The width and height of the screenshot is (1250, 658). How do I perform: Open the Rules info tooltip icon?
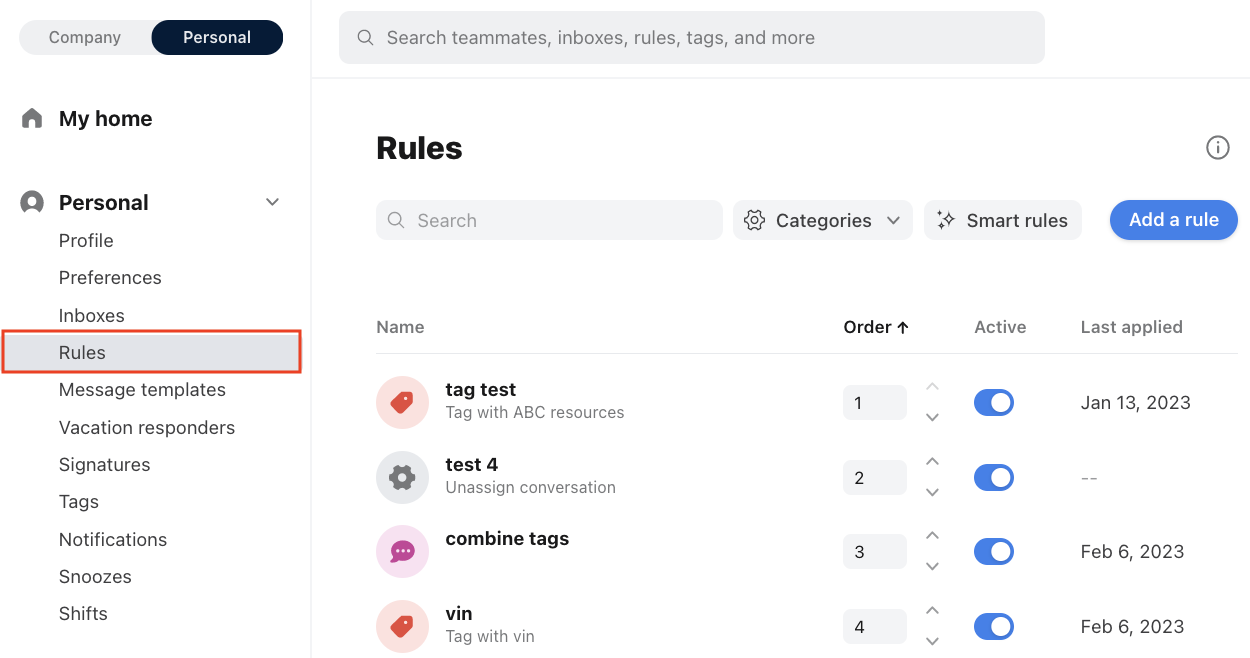point(1217,147)
